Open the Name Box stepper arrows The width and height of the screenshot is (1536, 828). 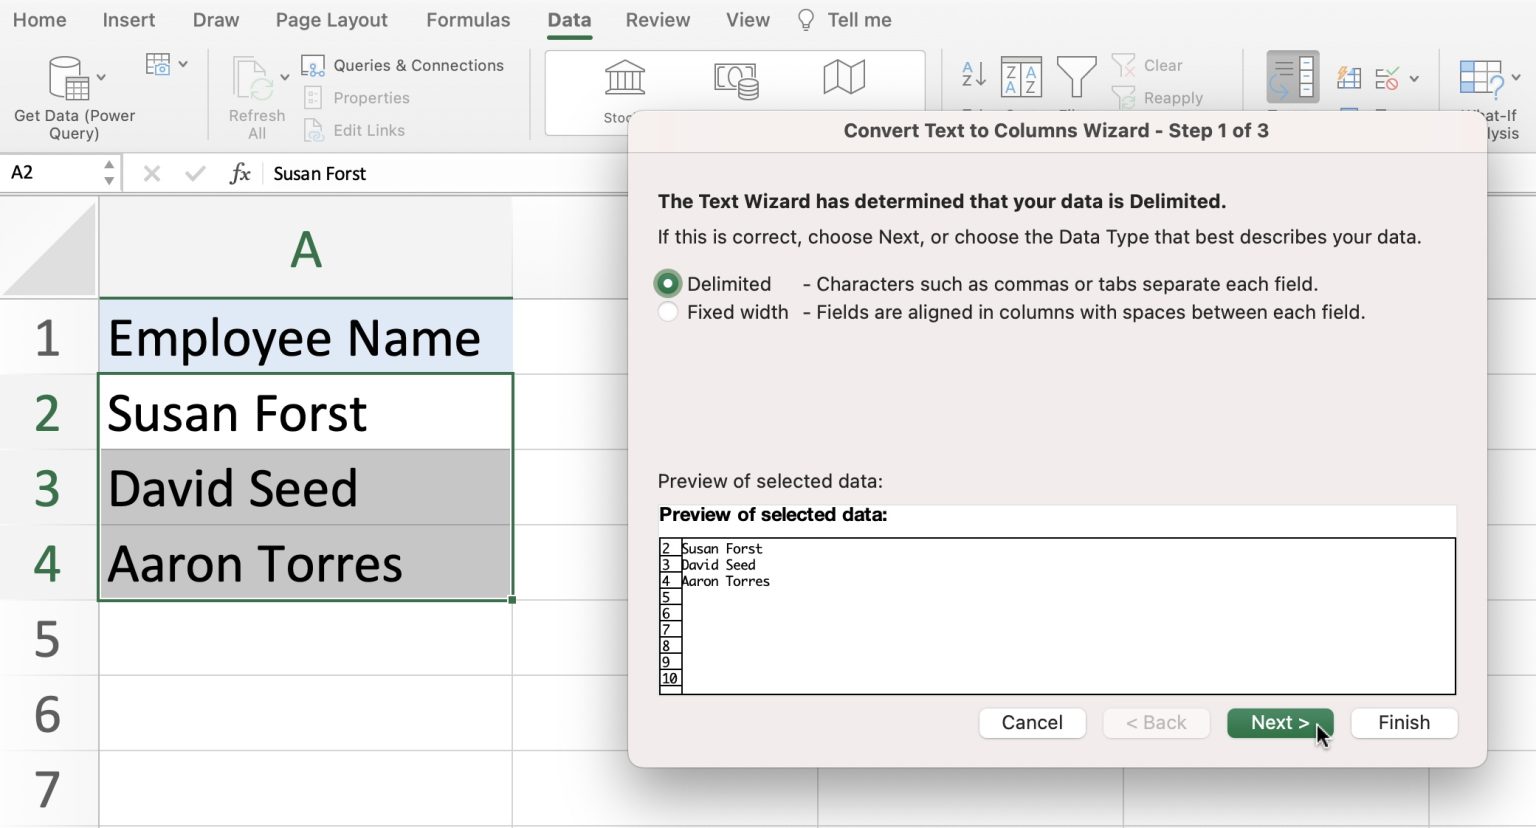click(x=109, y=173)
